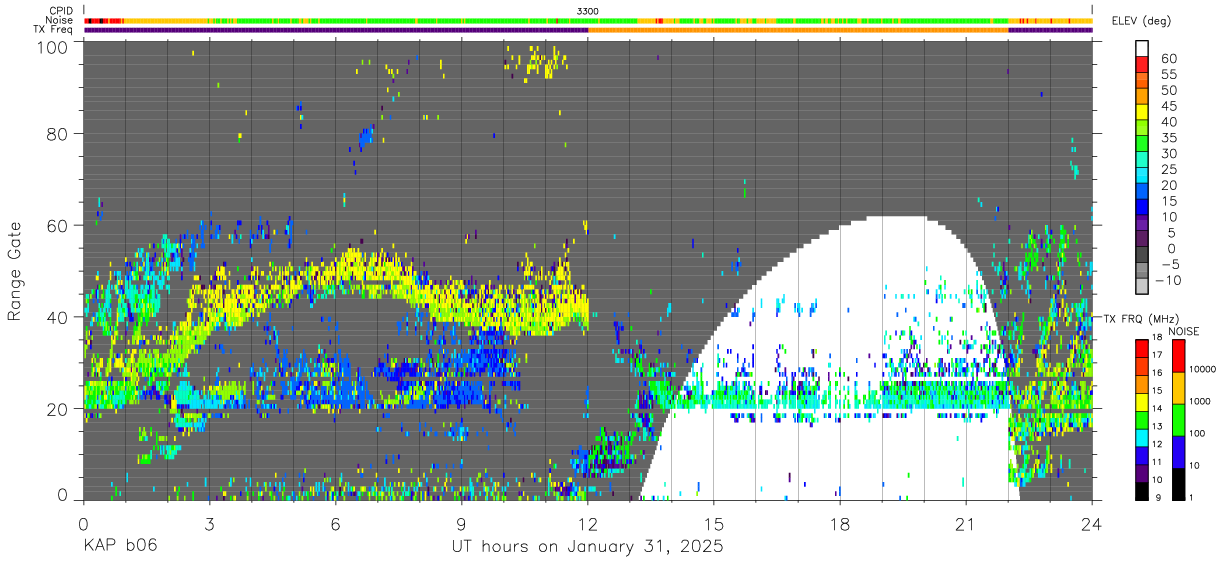Pick the red TX FRQ swatch between 18 and 17
1228x567 pixels.
[x=1142, y=348]
